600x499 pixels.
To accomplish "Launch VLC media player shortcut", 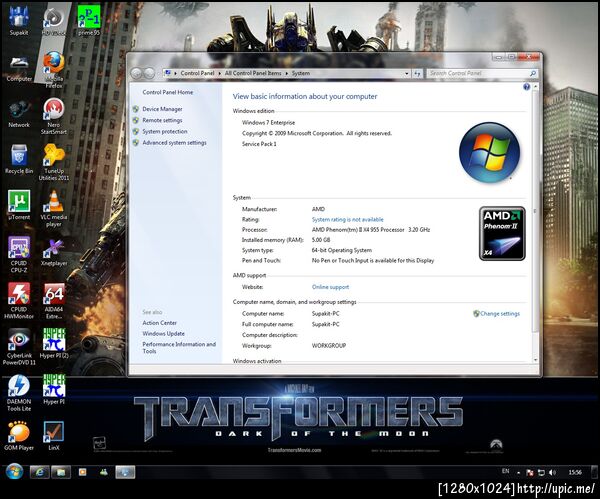I will [54, 208].
